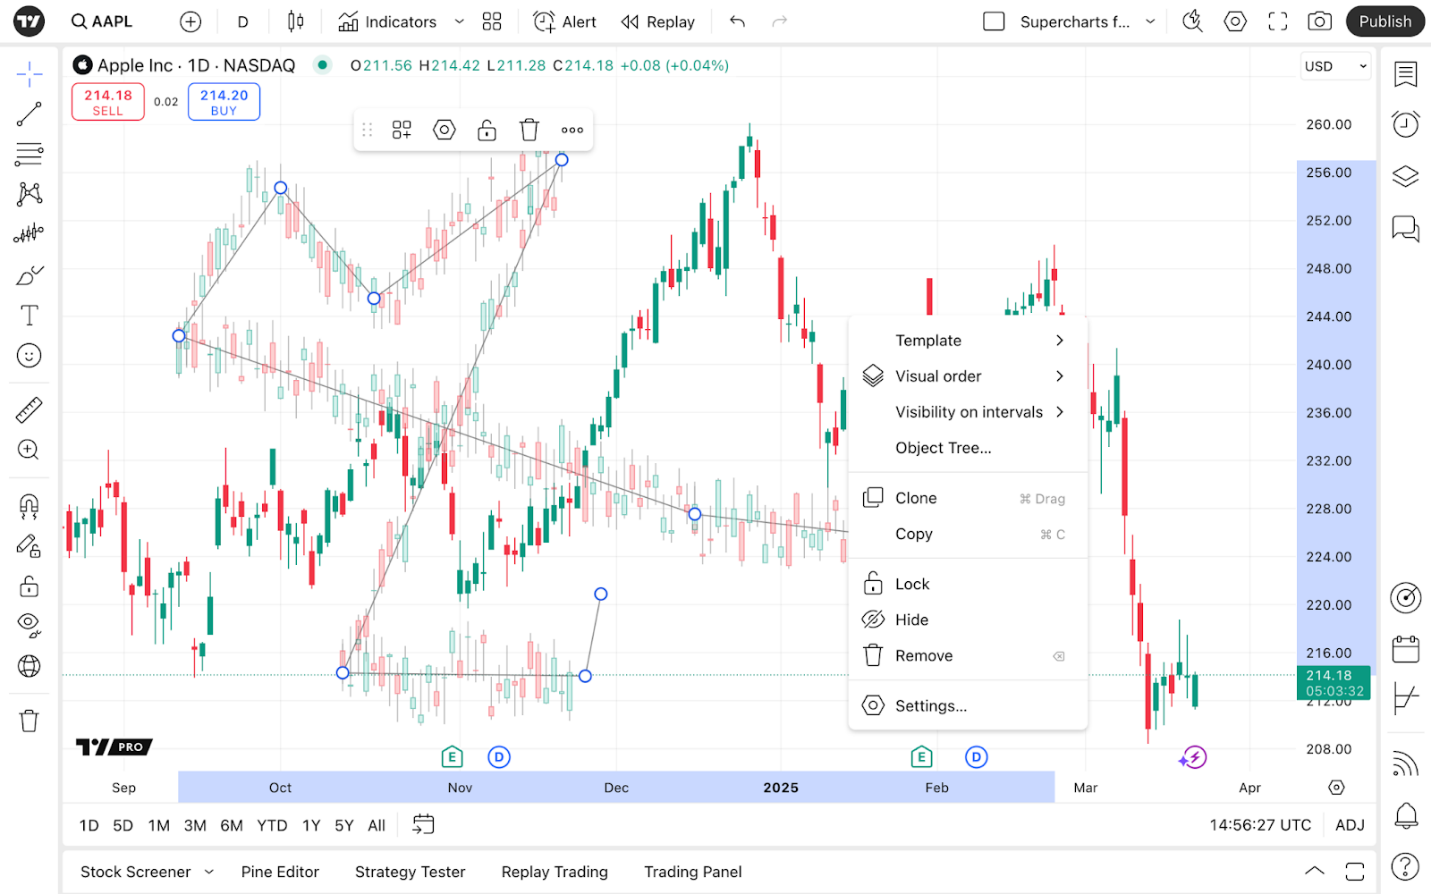Open the Pine Editor tab
The image size is (1431, 894).
pos(280,872)
